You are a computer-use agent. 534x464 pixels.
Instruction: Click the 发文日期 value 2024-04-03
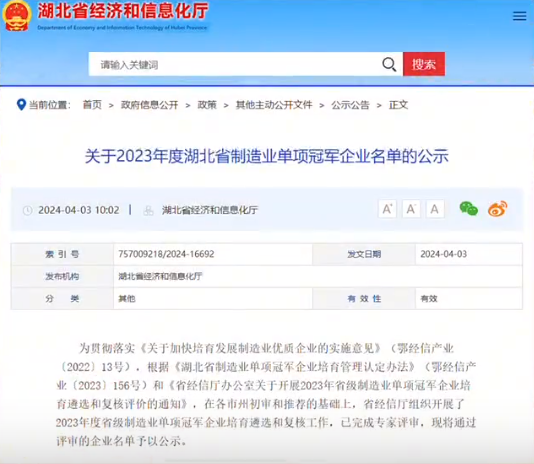(443, 254)
